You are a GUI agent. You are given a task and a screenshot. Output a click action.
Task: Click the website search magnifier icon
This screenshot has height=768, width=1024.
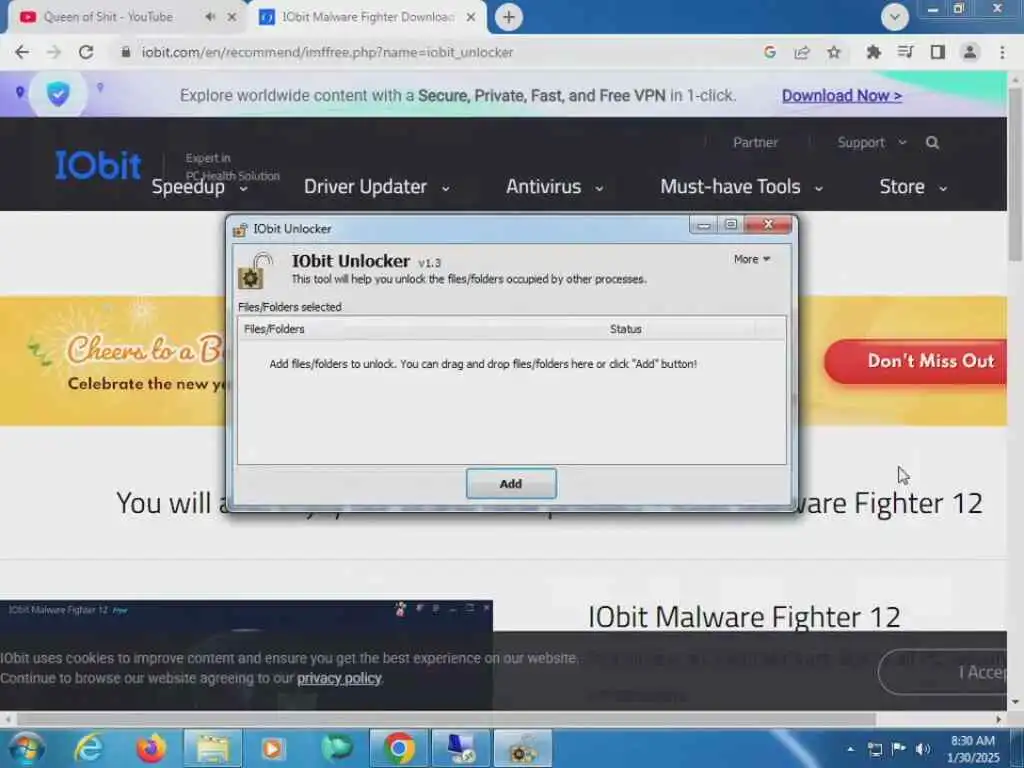(933, 142)
